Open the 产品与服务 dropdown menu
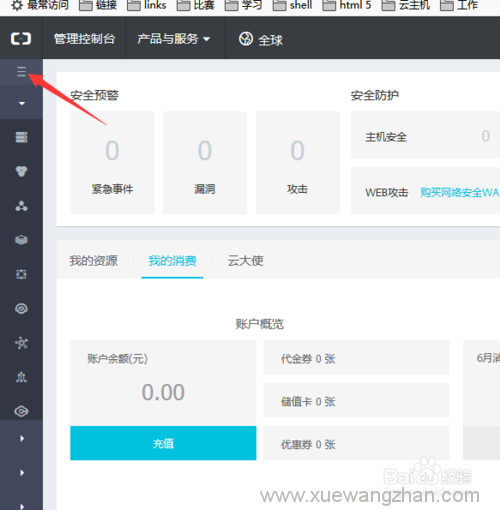Image resolution: width=500 pixels, height=510 pixels. [x=174, y=39]
